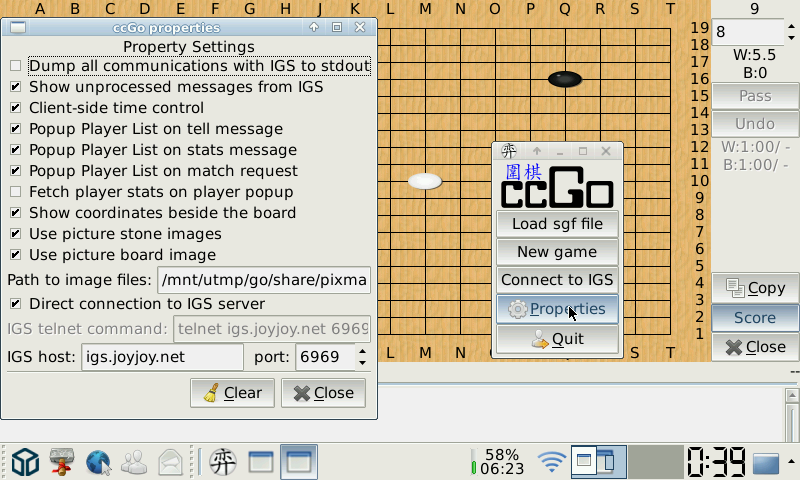The image size is (800, 480).
Task: Close the game board window
Action: click(755, 347)
